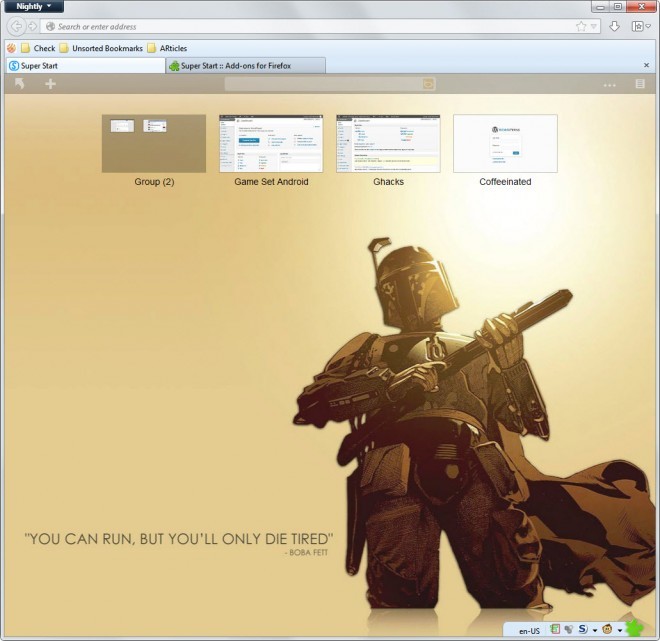Open the Group (2) thumbnail
660x641 pixels.
(154, 143)
